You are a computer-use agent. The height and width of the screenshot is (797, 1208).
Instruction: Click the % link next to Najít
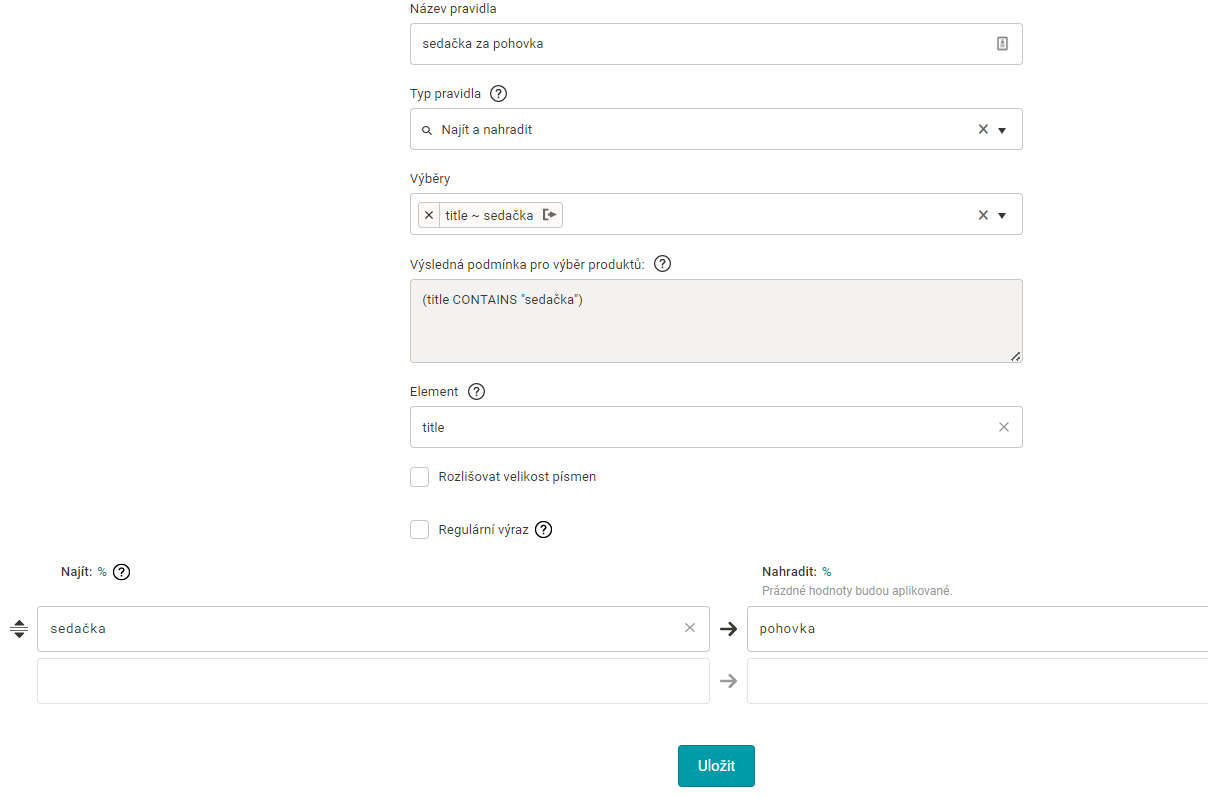[102, 572]
